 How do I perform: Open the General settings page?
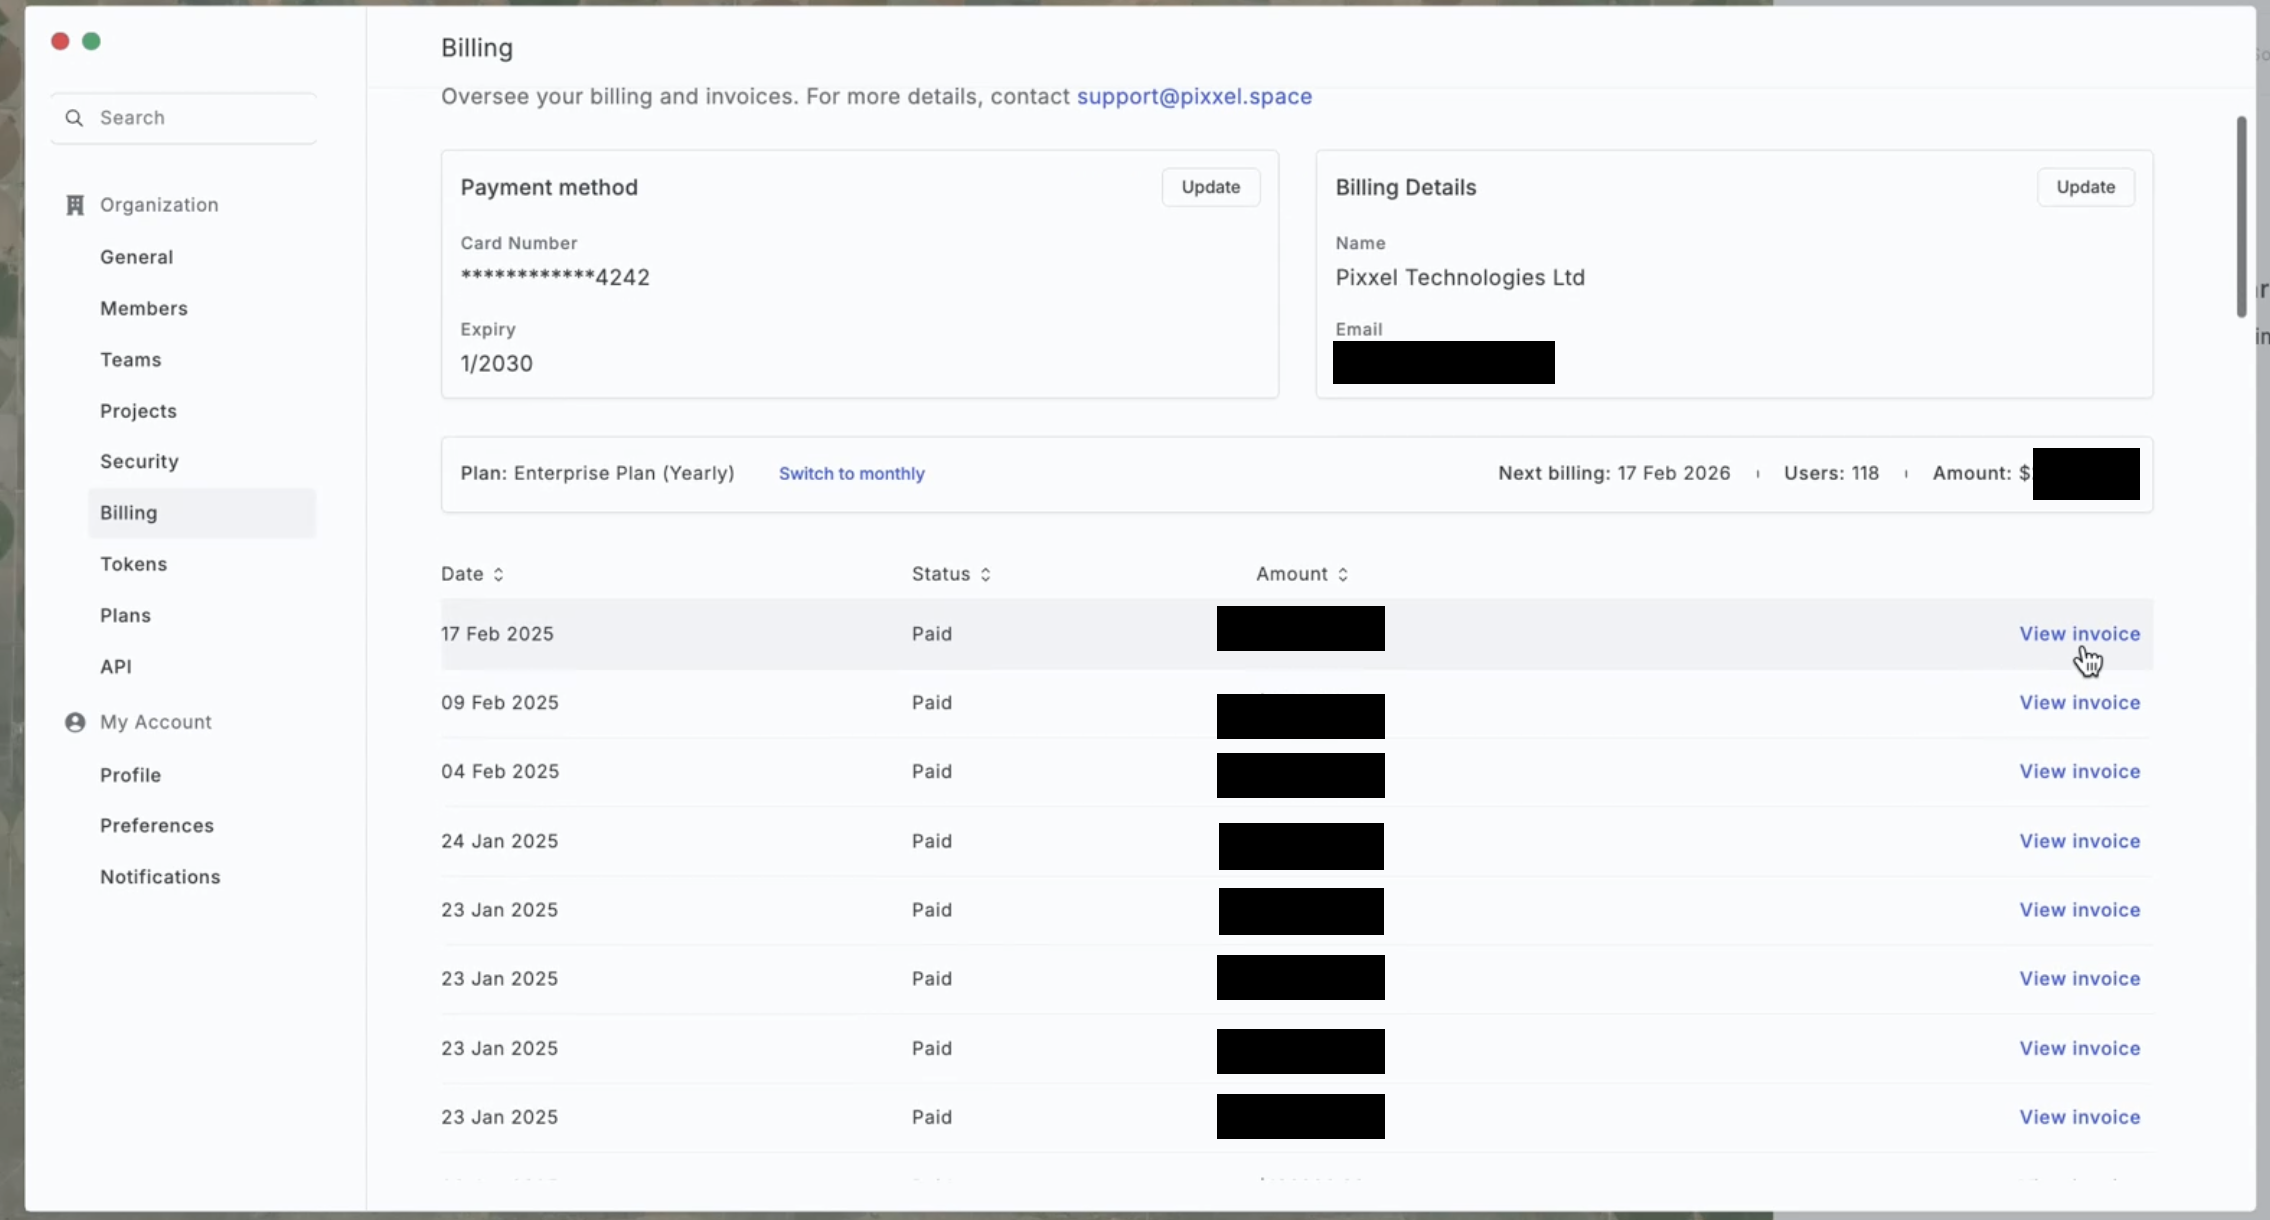[x=136, y=257]
